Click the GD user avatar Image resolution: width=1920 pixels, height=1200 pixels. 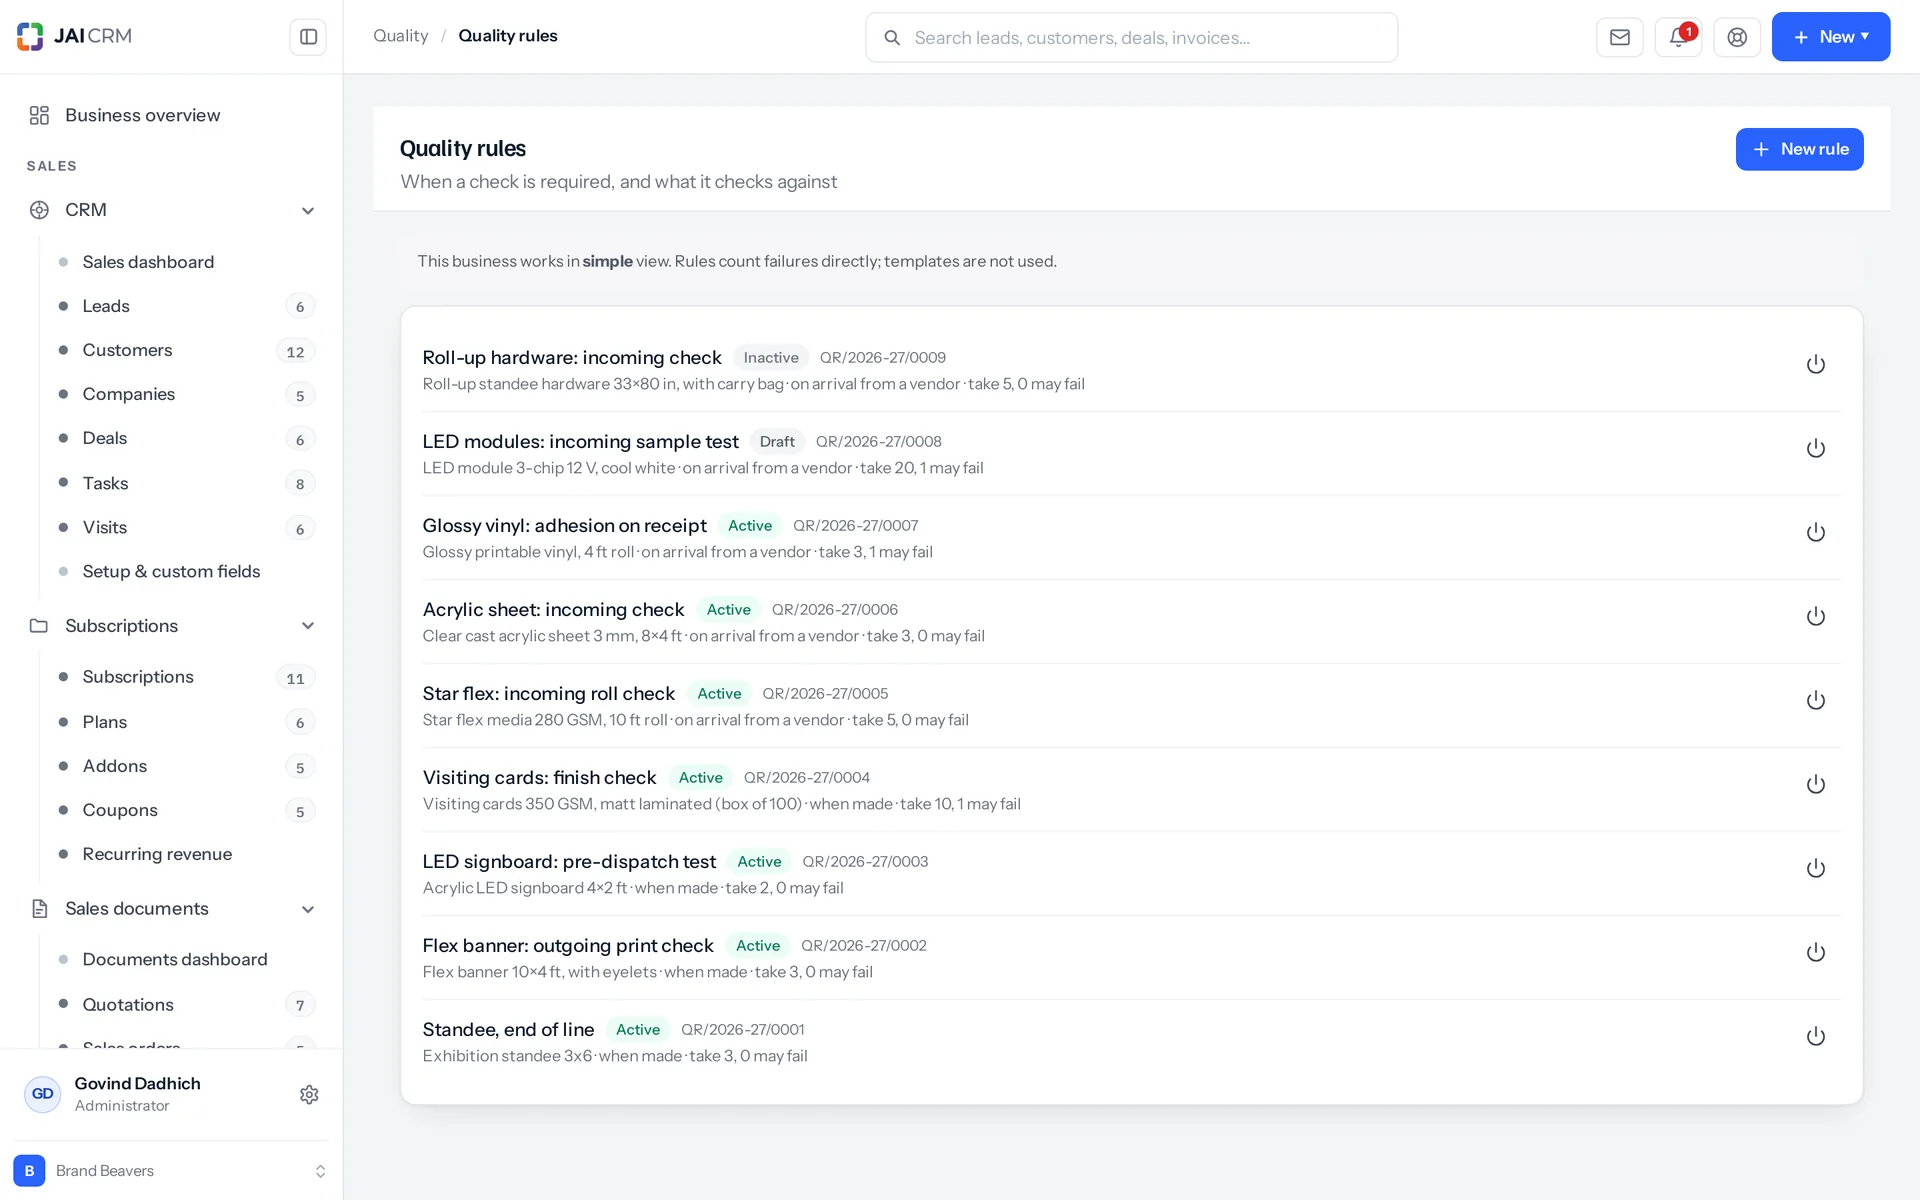click(42, 1094)
